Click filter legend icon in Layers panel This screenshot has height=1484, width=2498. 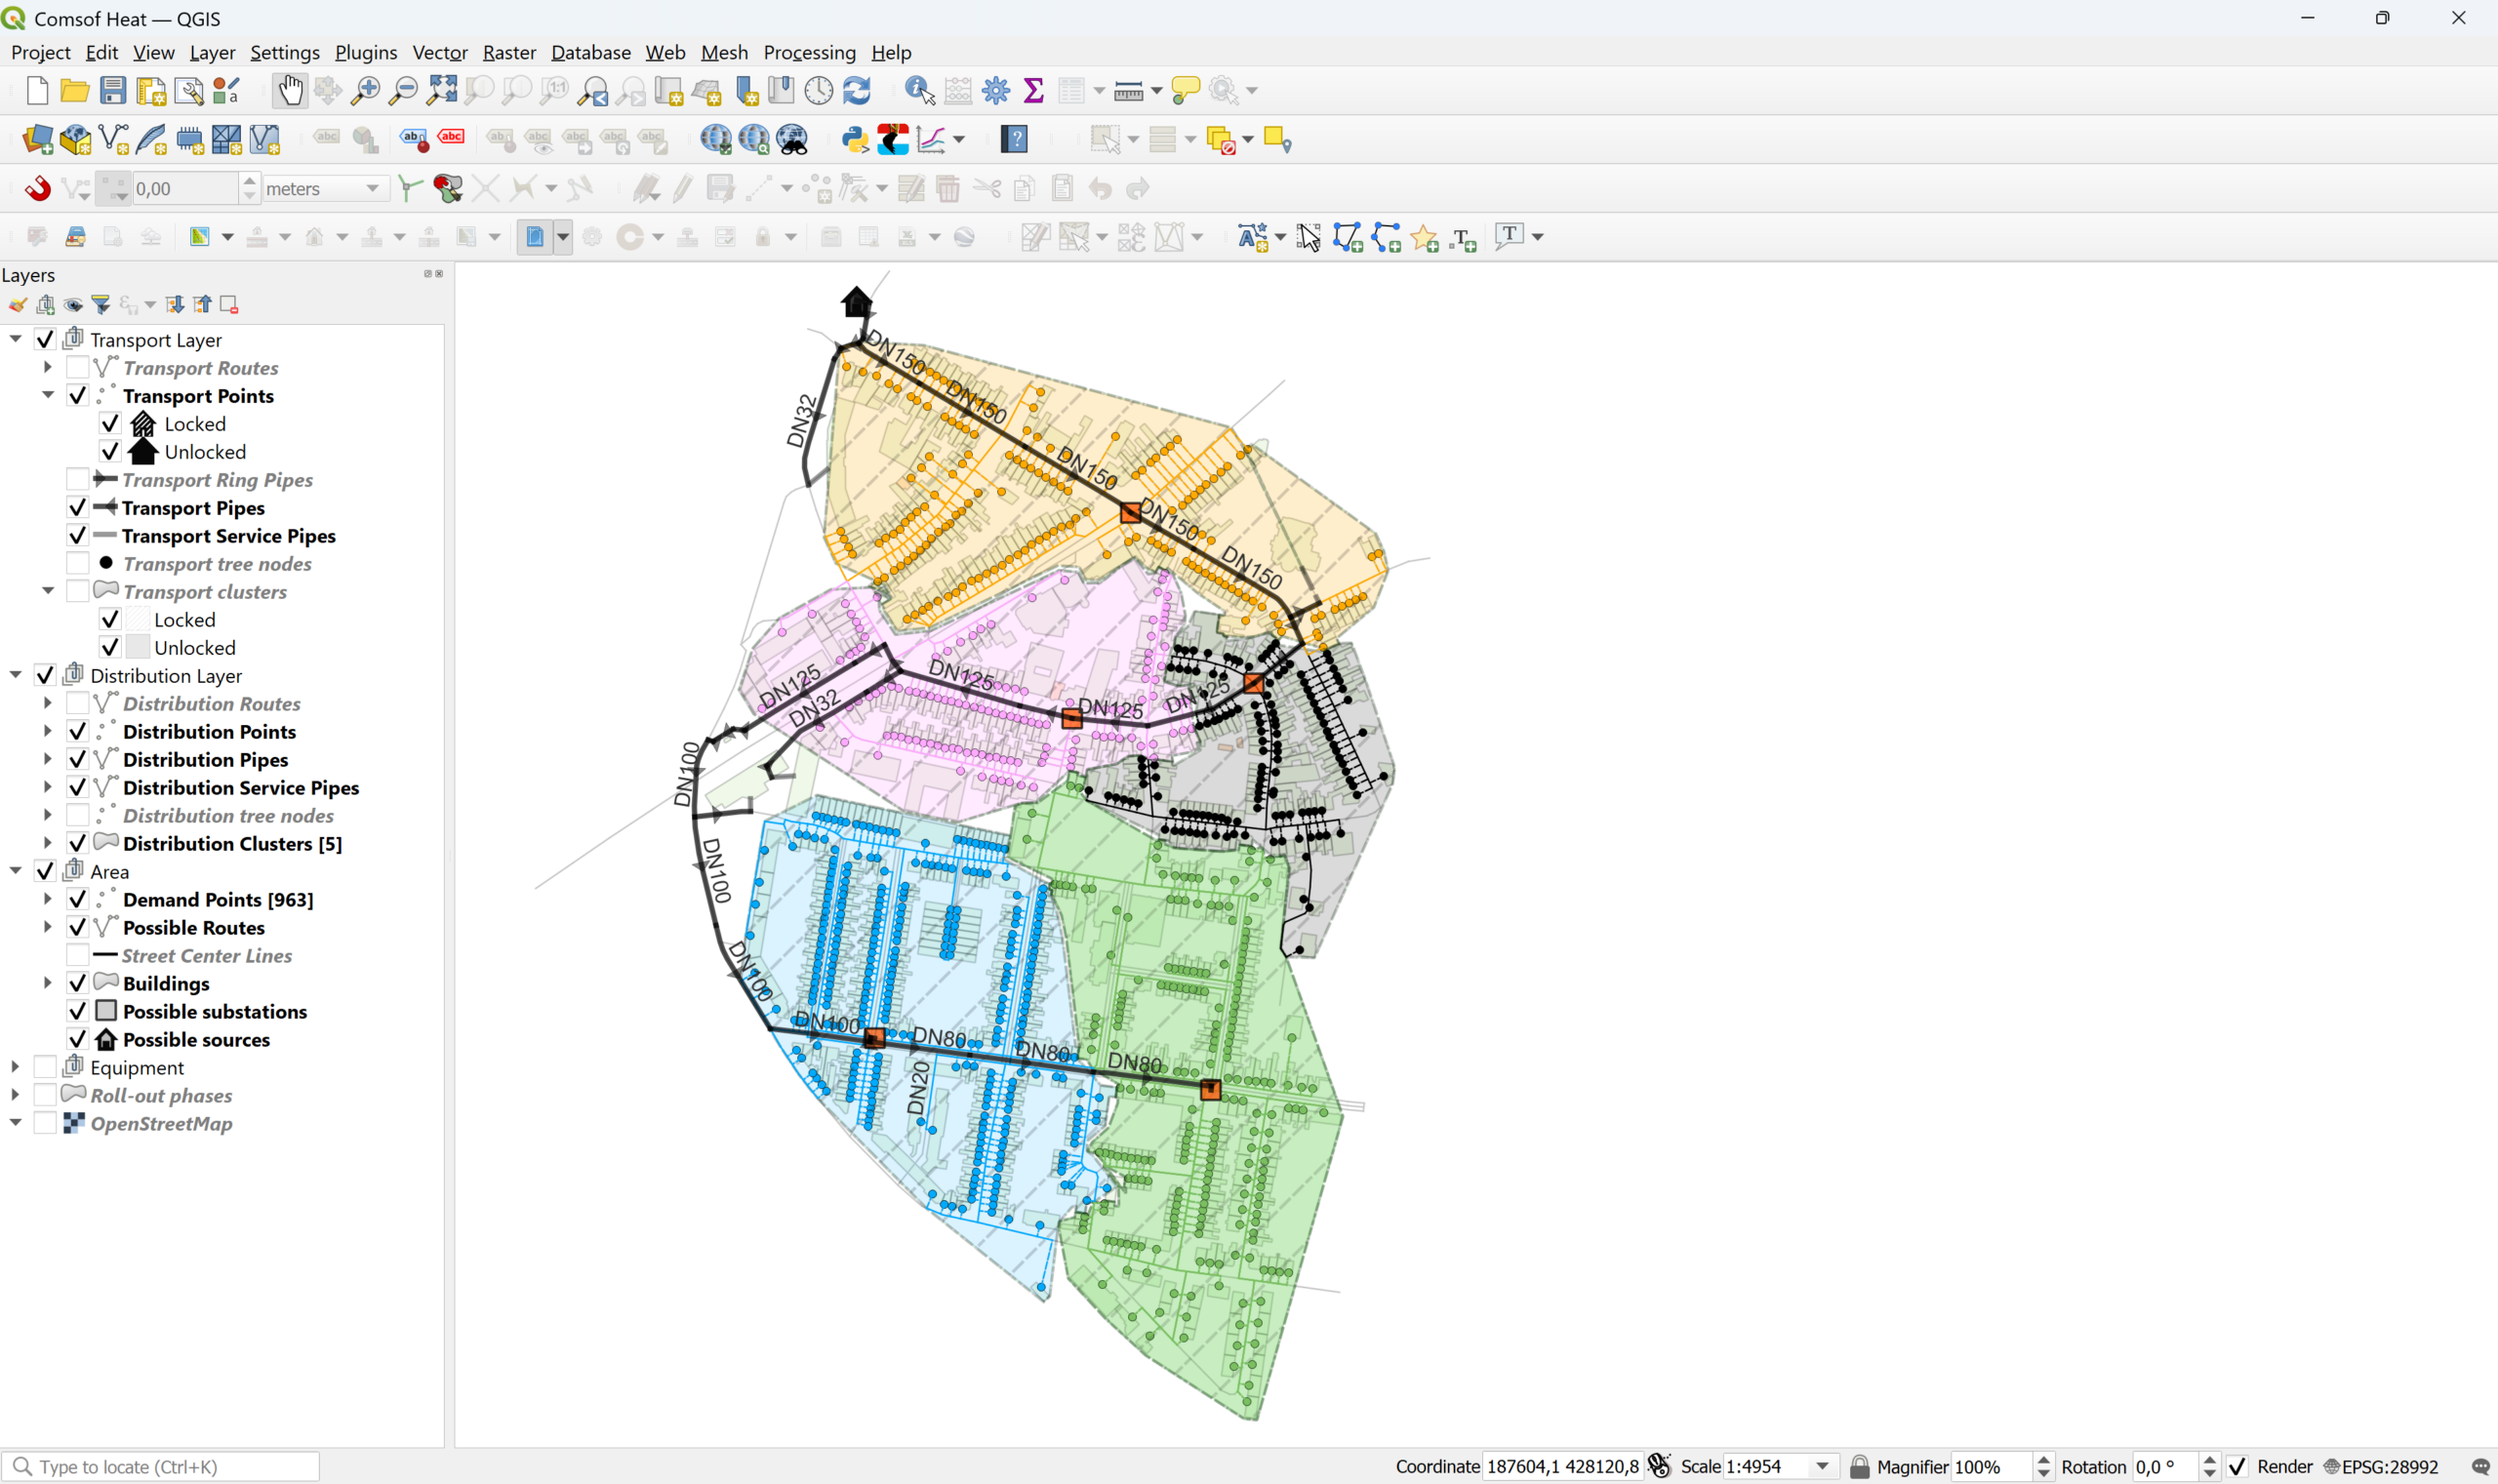click(101, 304)
